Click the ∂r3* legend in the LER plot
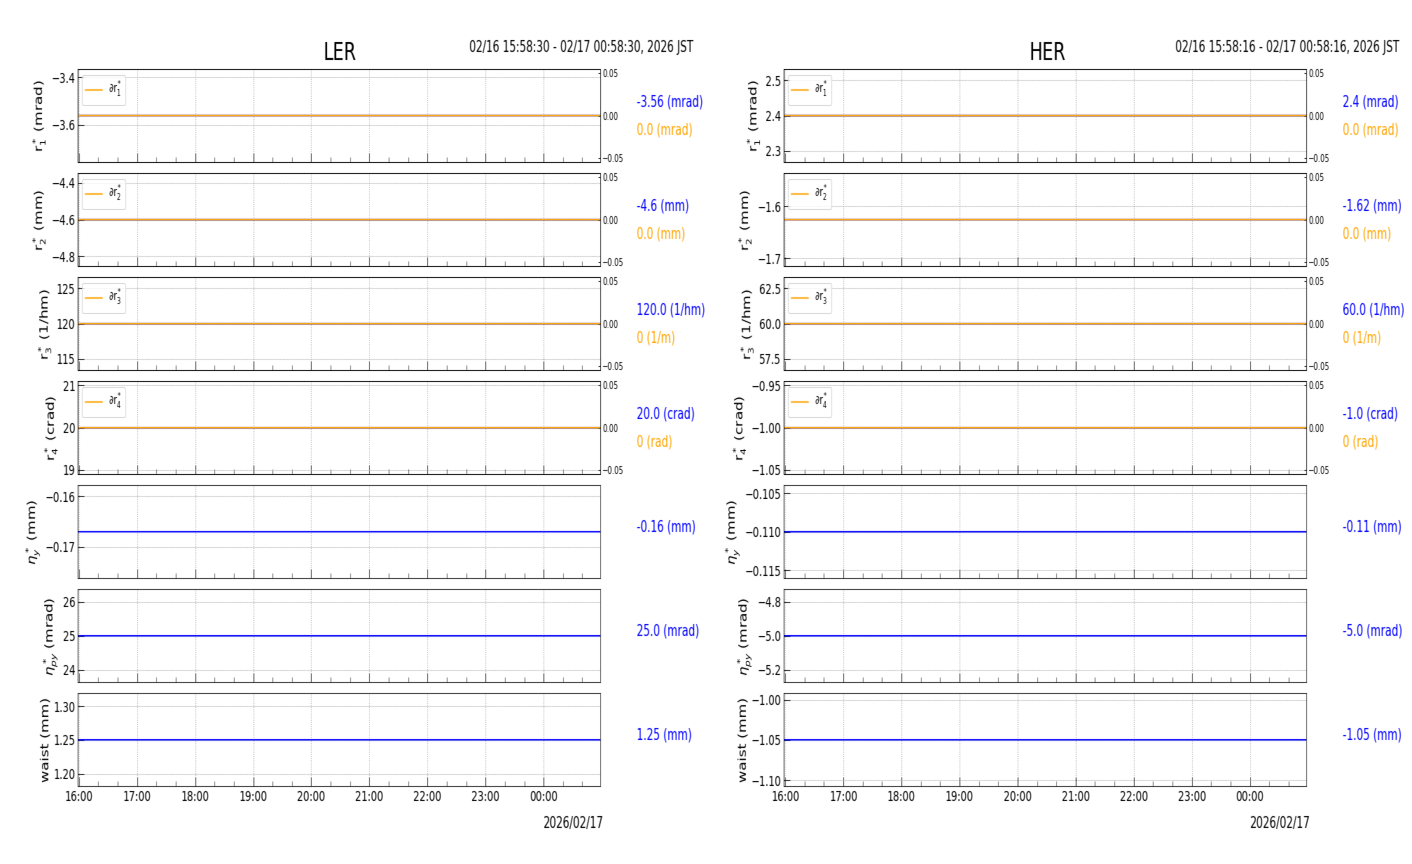Screen dimensions: 1412x864 click(104, 298)
